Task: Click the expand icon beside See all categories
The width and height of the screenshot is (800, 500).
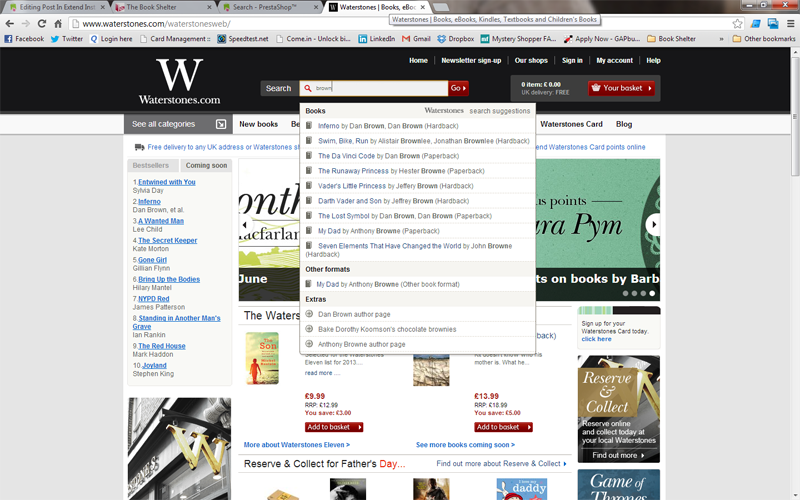Action: [x=221, y=124]
